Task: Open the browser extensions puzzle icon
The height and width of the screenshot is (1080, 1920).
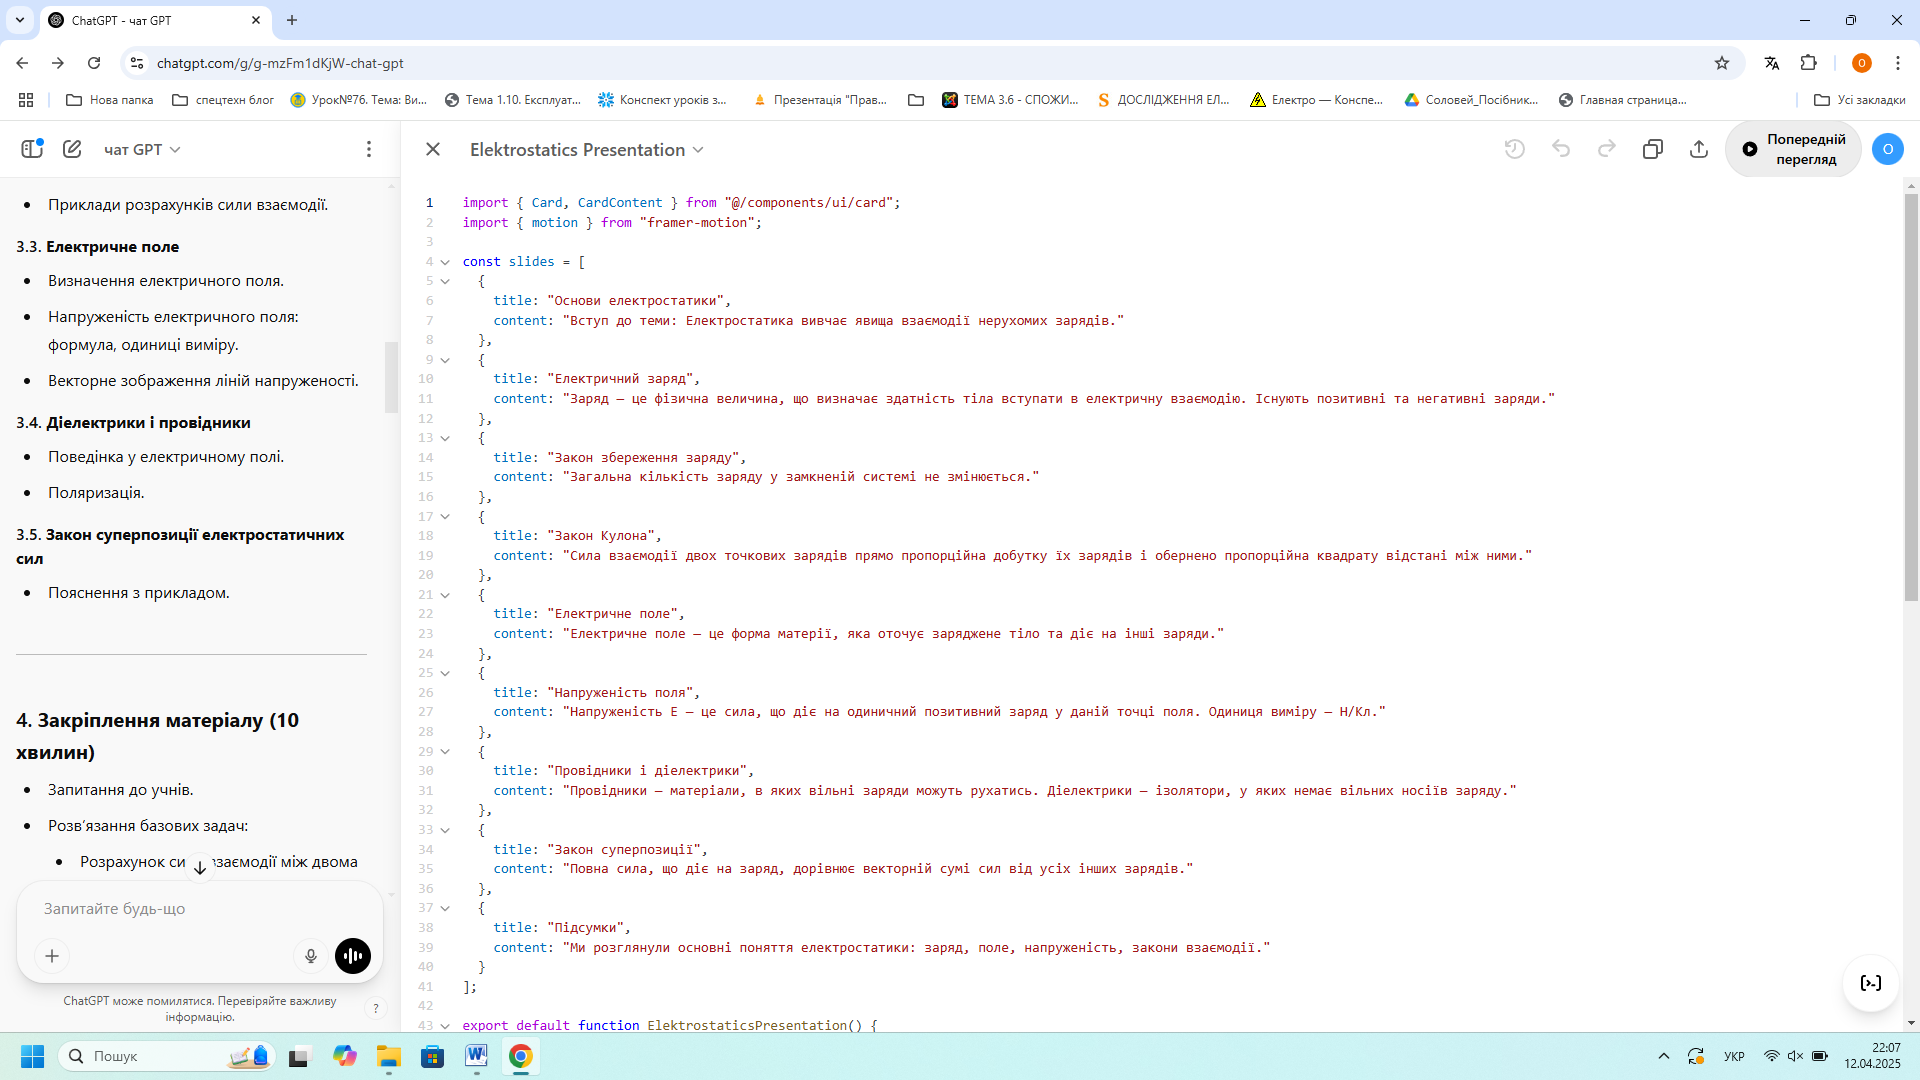Action: click(x=1809, y=63)
